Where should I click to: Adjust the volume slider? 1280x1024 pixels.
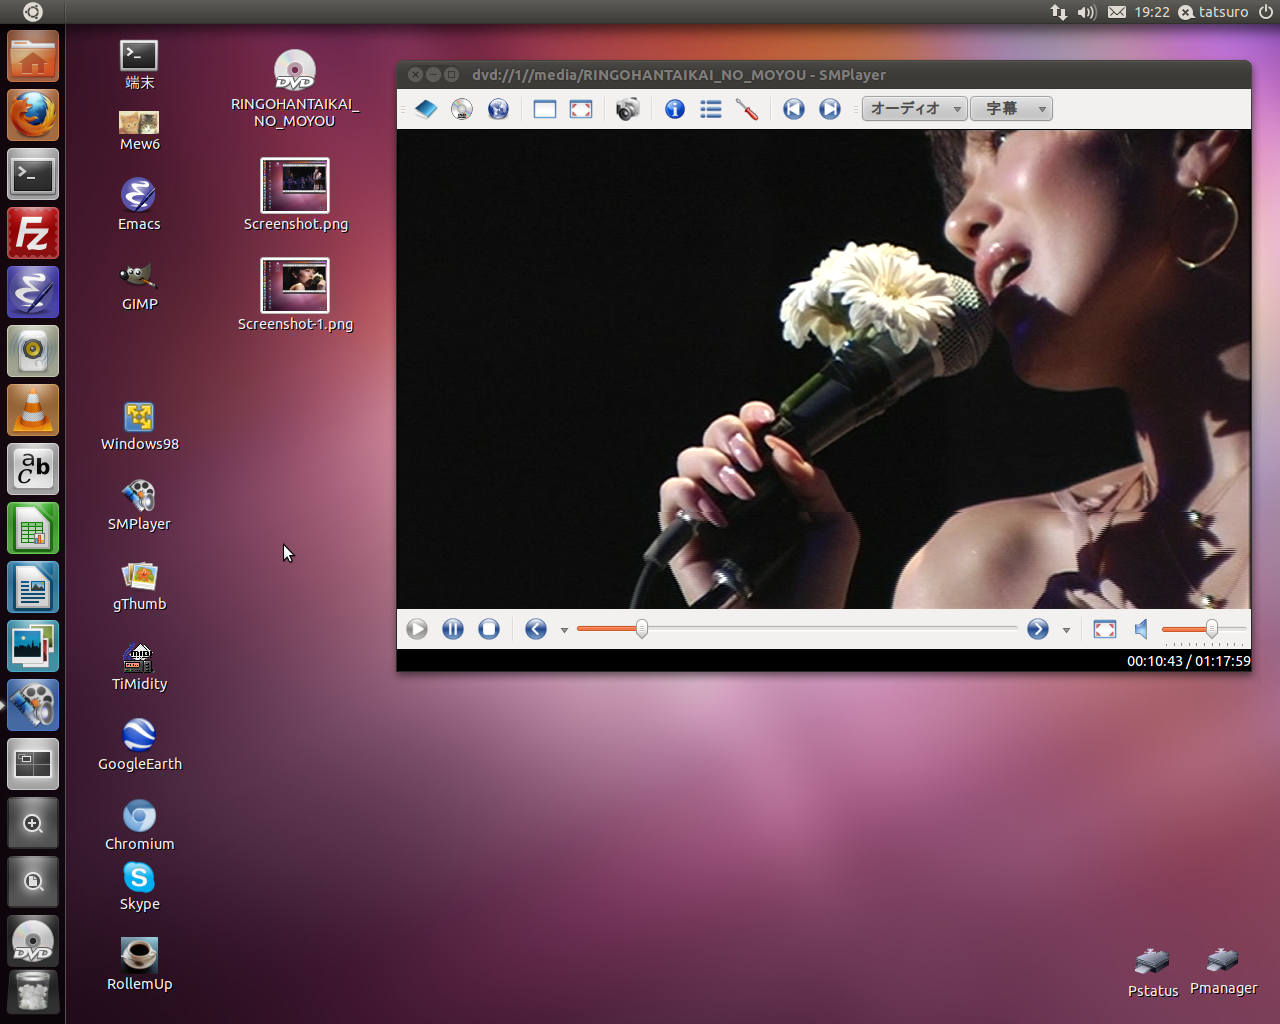click(1204, 629)
